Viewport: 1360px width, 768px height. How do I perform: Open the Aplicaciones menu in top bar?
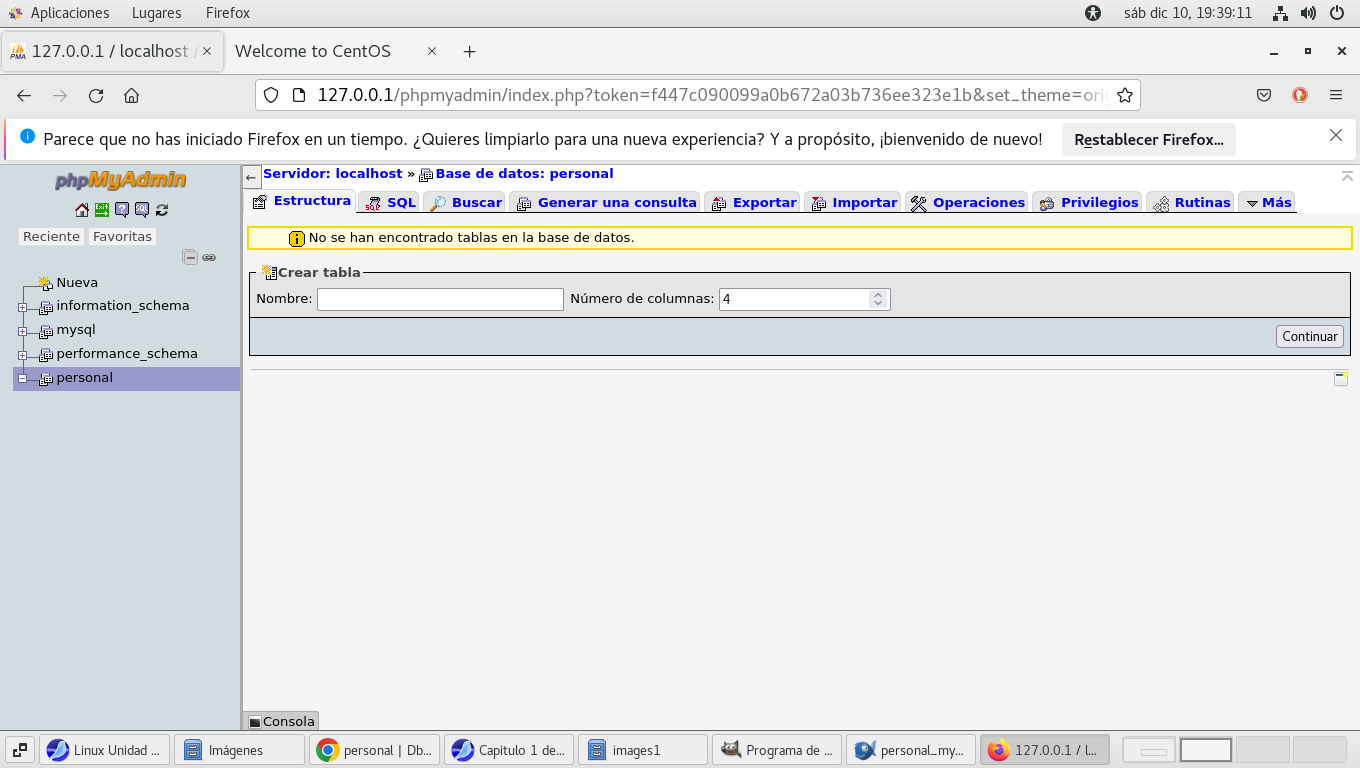pyautogui.click(x=69, y=13)
